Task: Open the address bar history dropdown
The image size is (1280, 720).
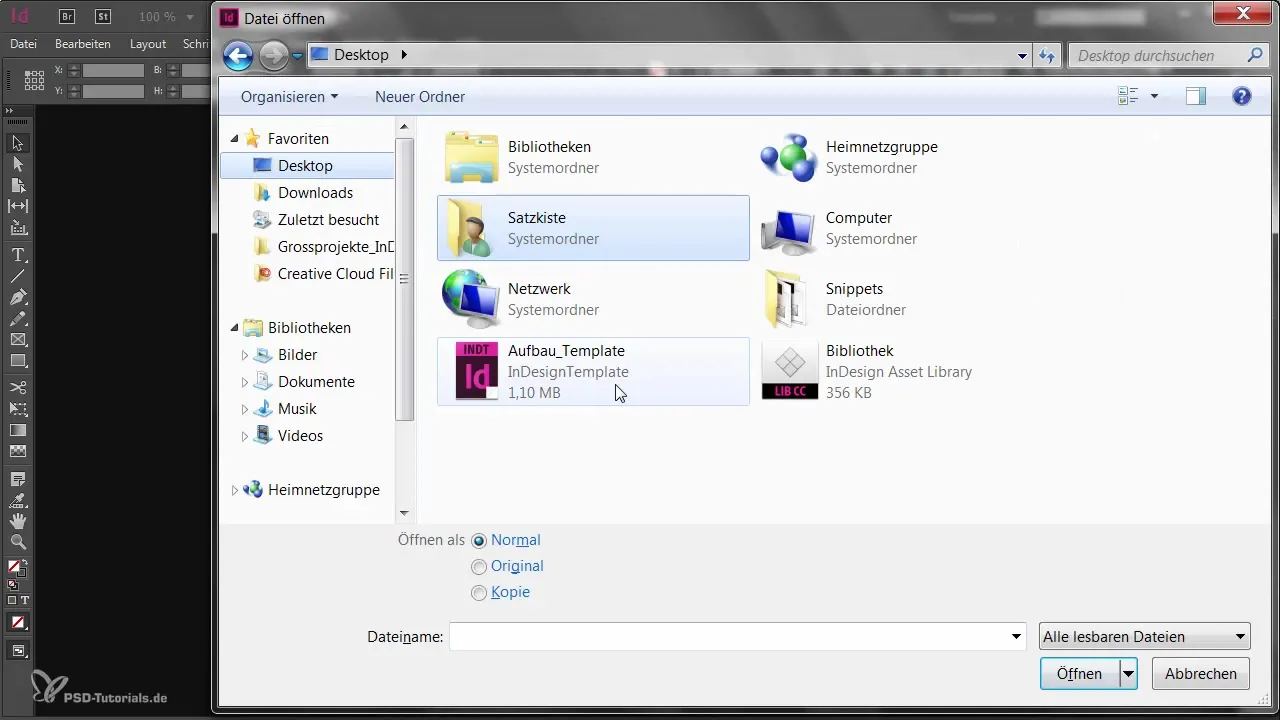Action: click(x=1022, y=56)
